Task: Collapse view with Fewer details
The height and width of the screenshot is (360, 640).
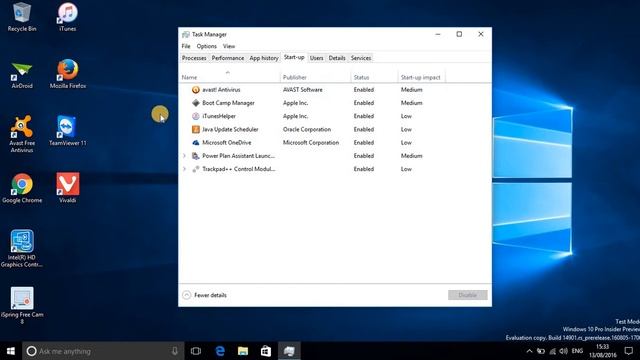Action: point(204,295)
